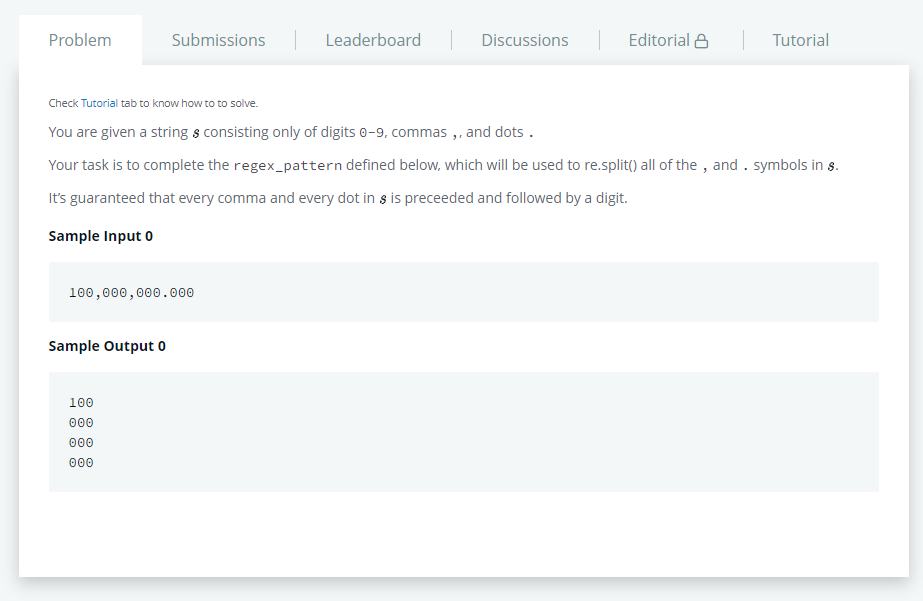Click the regex_pattern code text
This screenshot has width=923, height=601.
click(287, 165)
